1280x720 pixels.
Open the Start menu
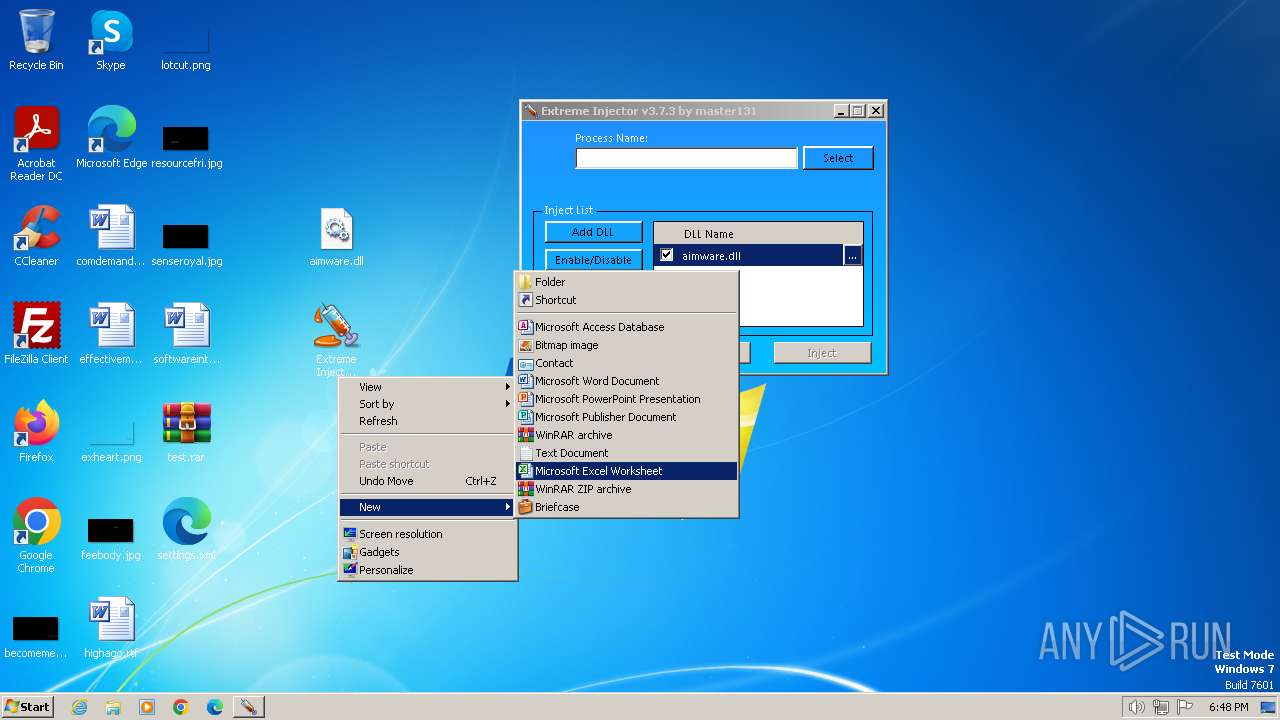[27, 707]
